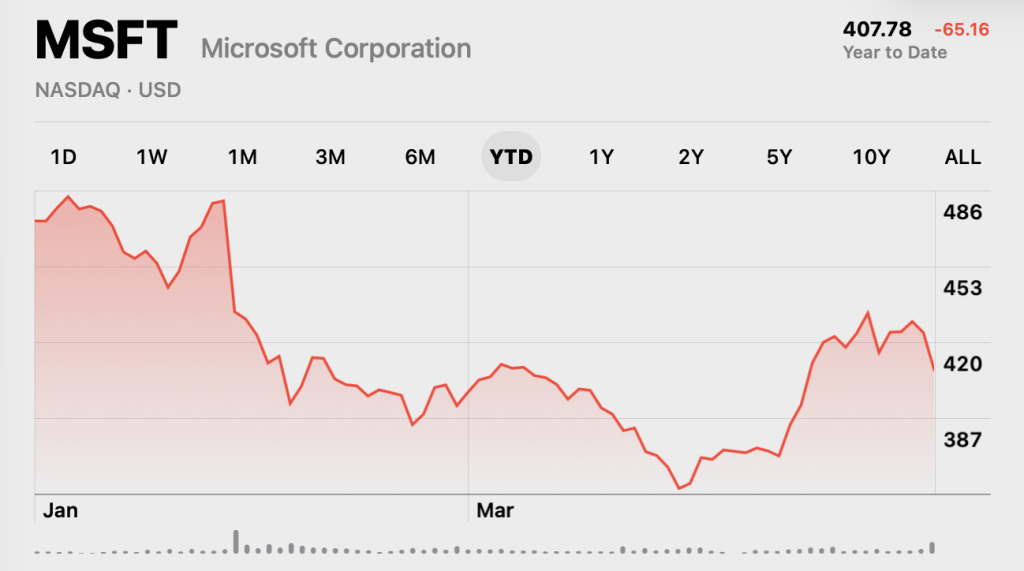The image size is (1024, 571).
Task: Show the 1Y price history
Action: coord(601,157)
